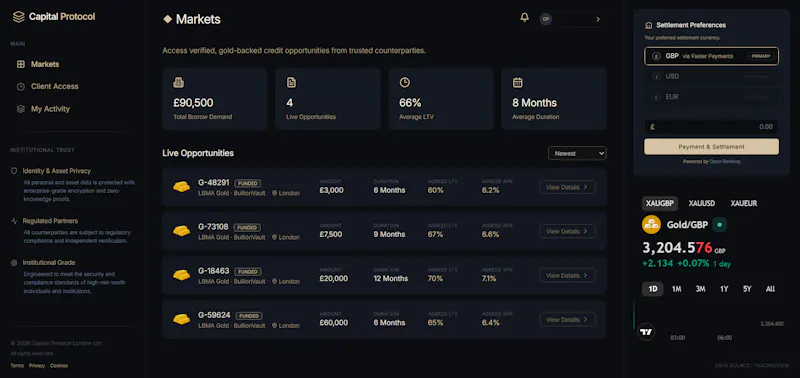Viewport: 800px width, 378px height.
Task: Click the Live Opportunities document icon
Action: pos(291,83)
